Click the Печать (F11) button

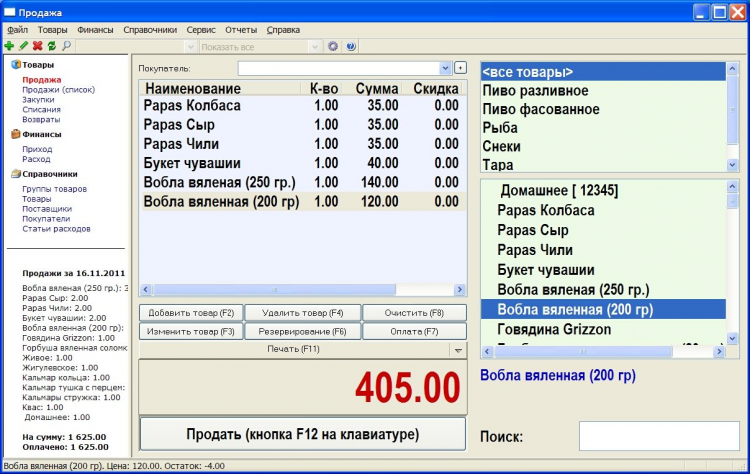pyautogui.click(x=294, y=349)
